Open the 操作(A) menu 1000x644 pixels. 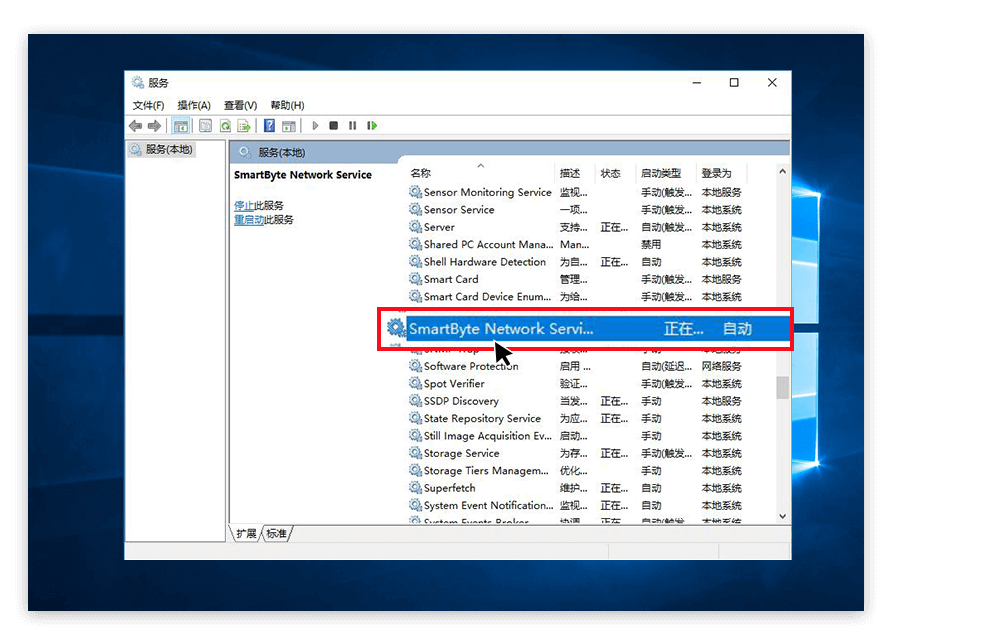click(193, 104)
